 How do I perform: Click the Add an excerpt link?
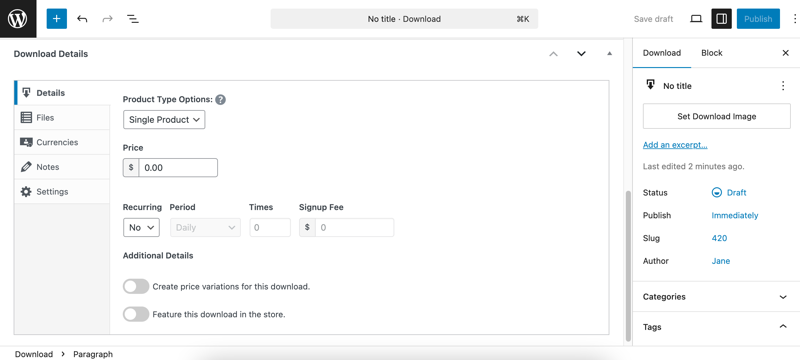pos(675,145)
